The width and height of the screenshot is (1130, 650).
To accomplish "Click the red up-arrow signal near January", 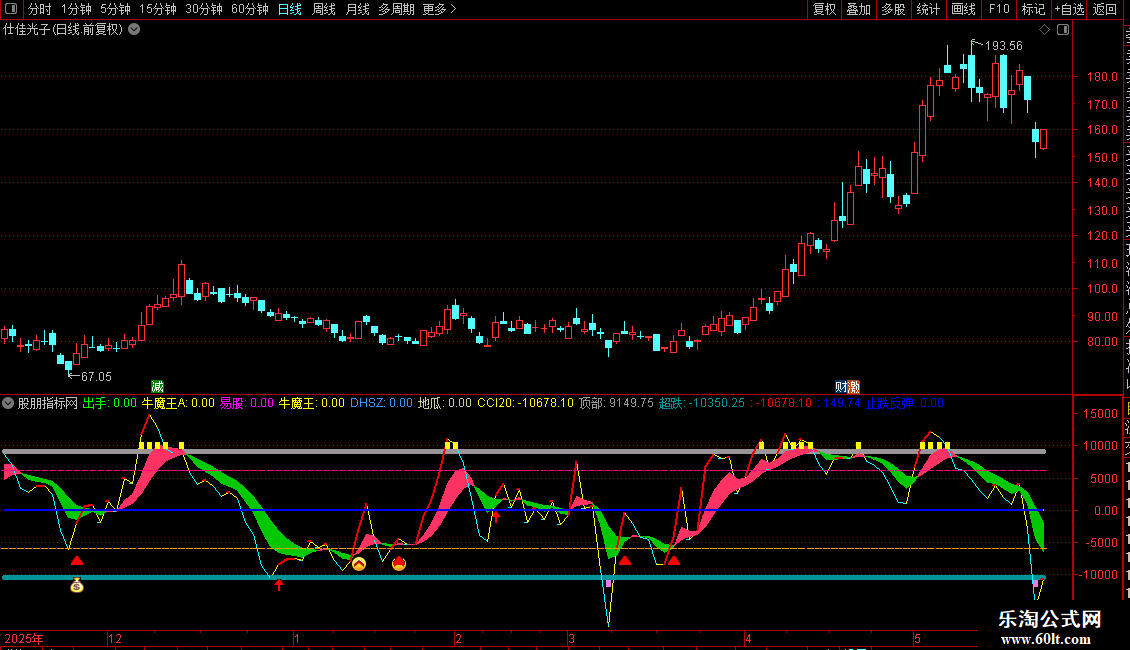I will (x=279, y=584).
